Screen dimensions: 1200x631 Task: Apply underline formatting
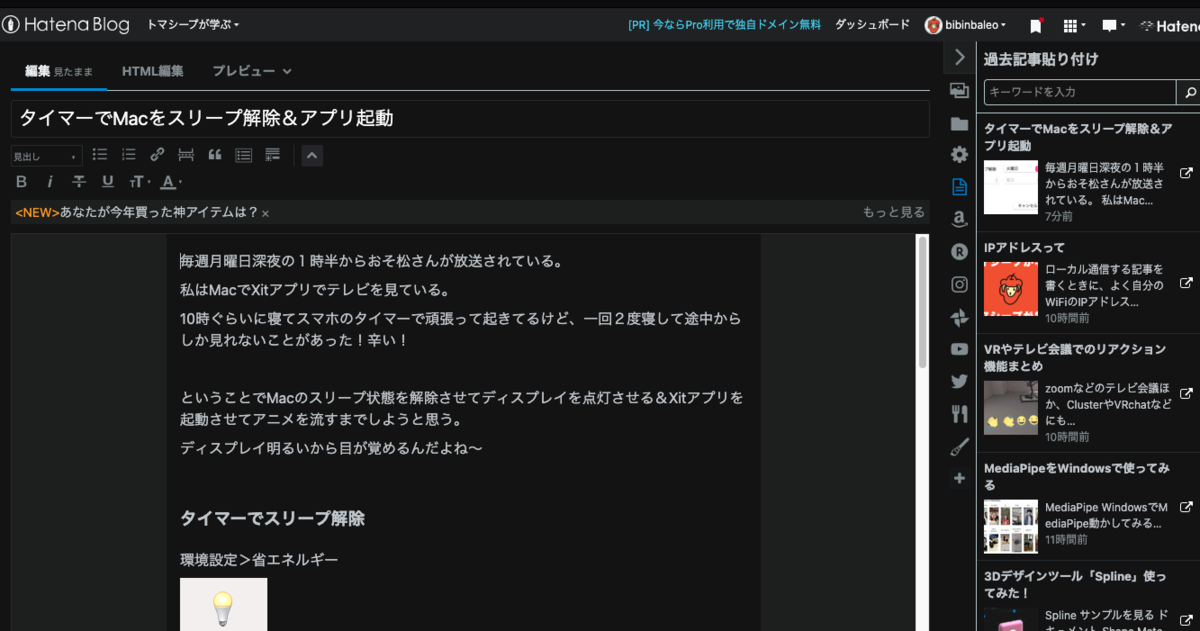[107, 182]
